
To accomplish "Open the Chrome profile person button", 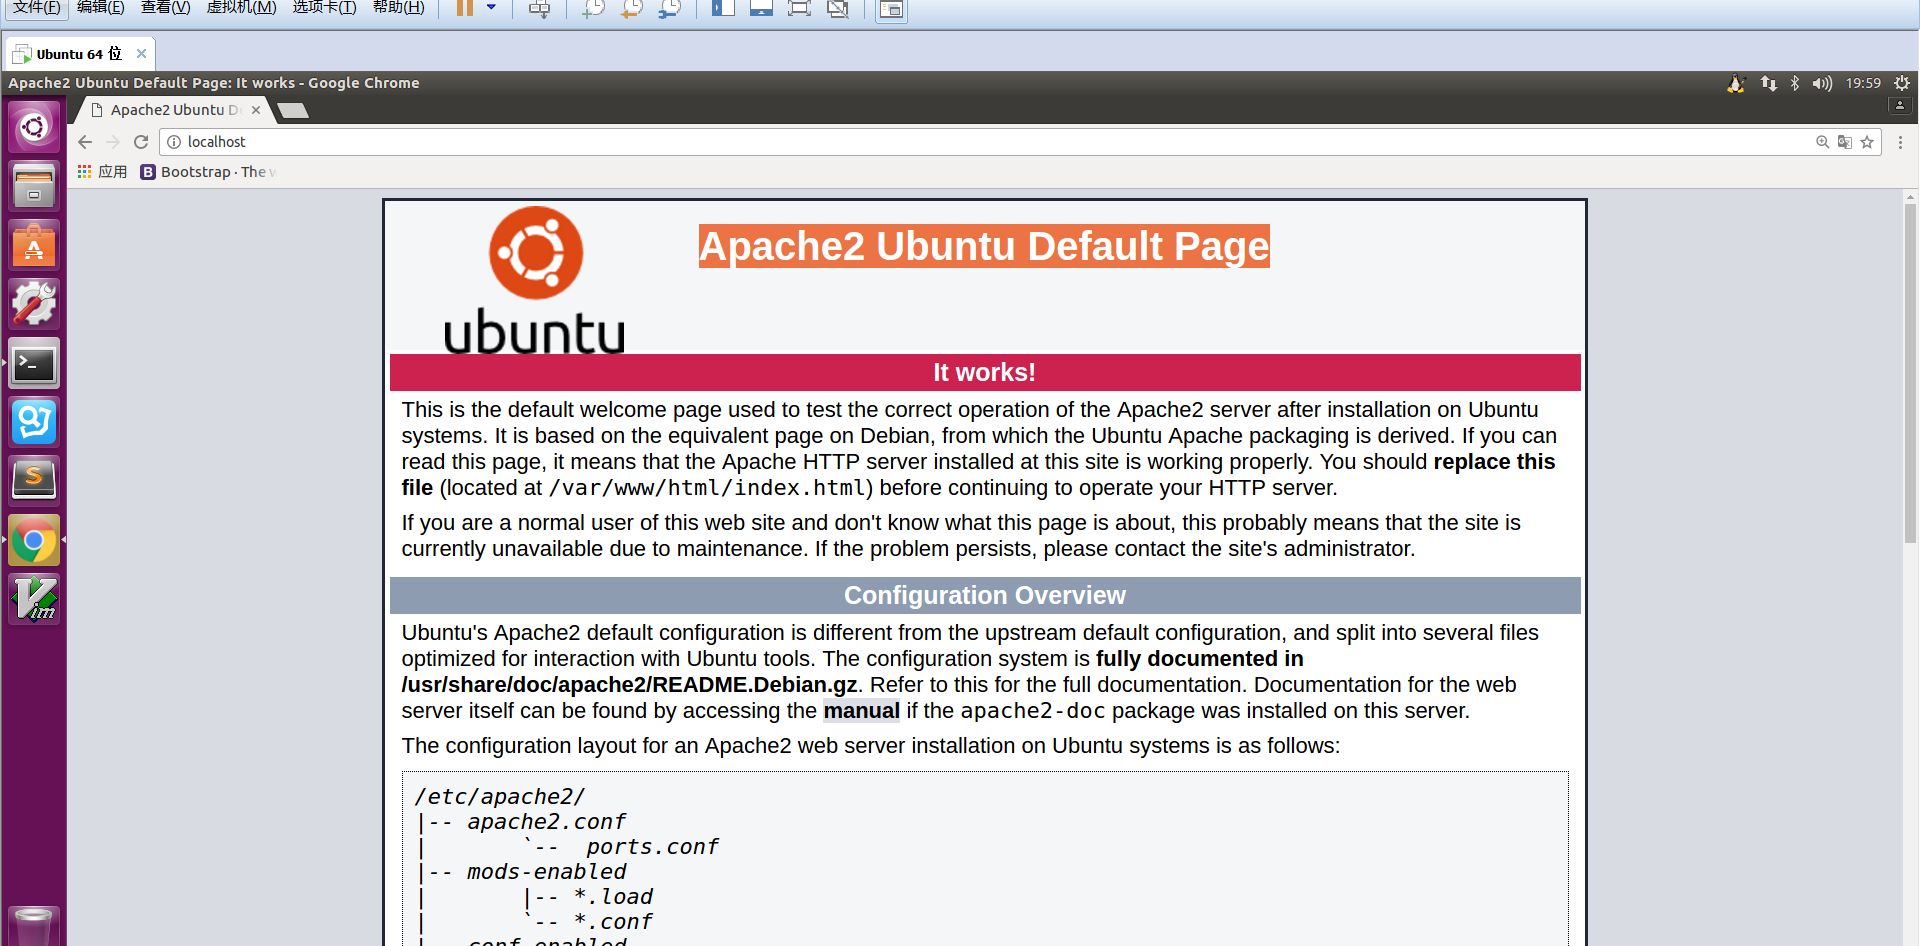I will pyautogui.click(x=1900, y=105).
